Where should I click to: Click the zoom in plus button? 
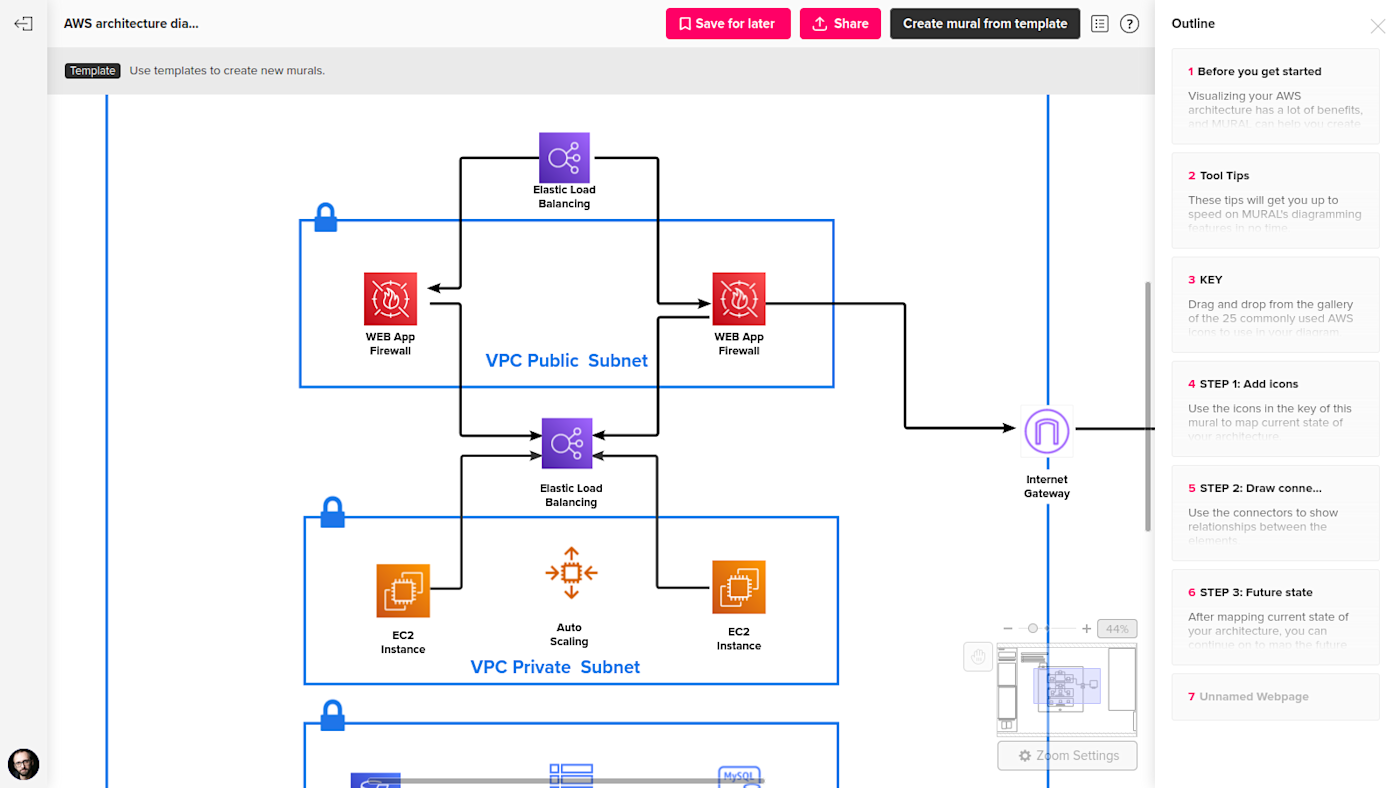coord(1086,629)
